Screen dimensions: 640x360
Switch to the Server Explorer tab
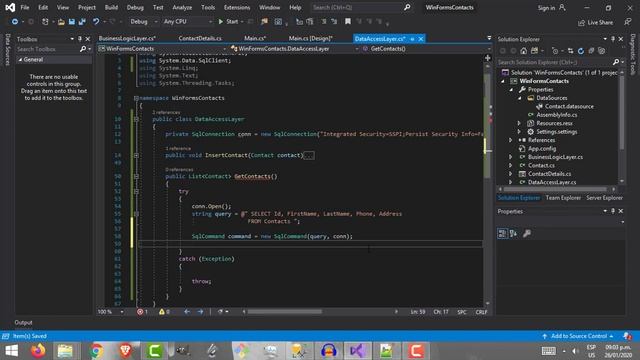(604, 198)
